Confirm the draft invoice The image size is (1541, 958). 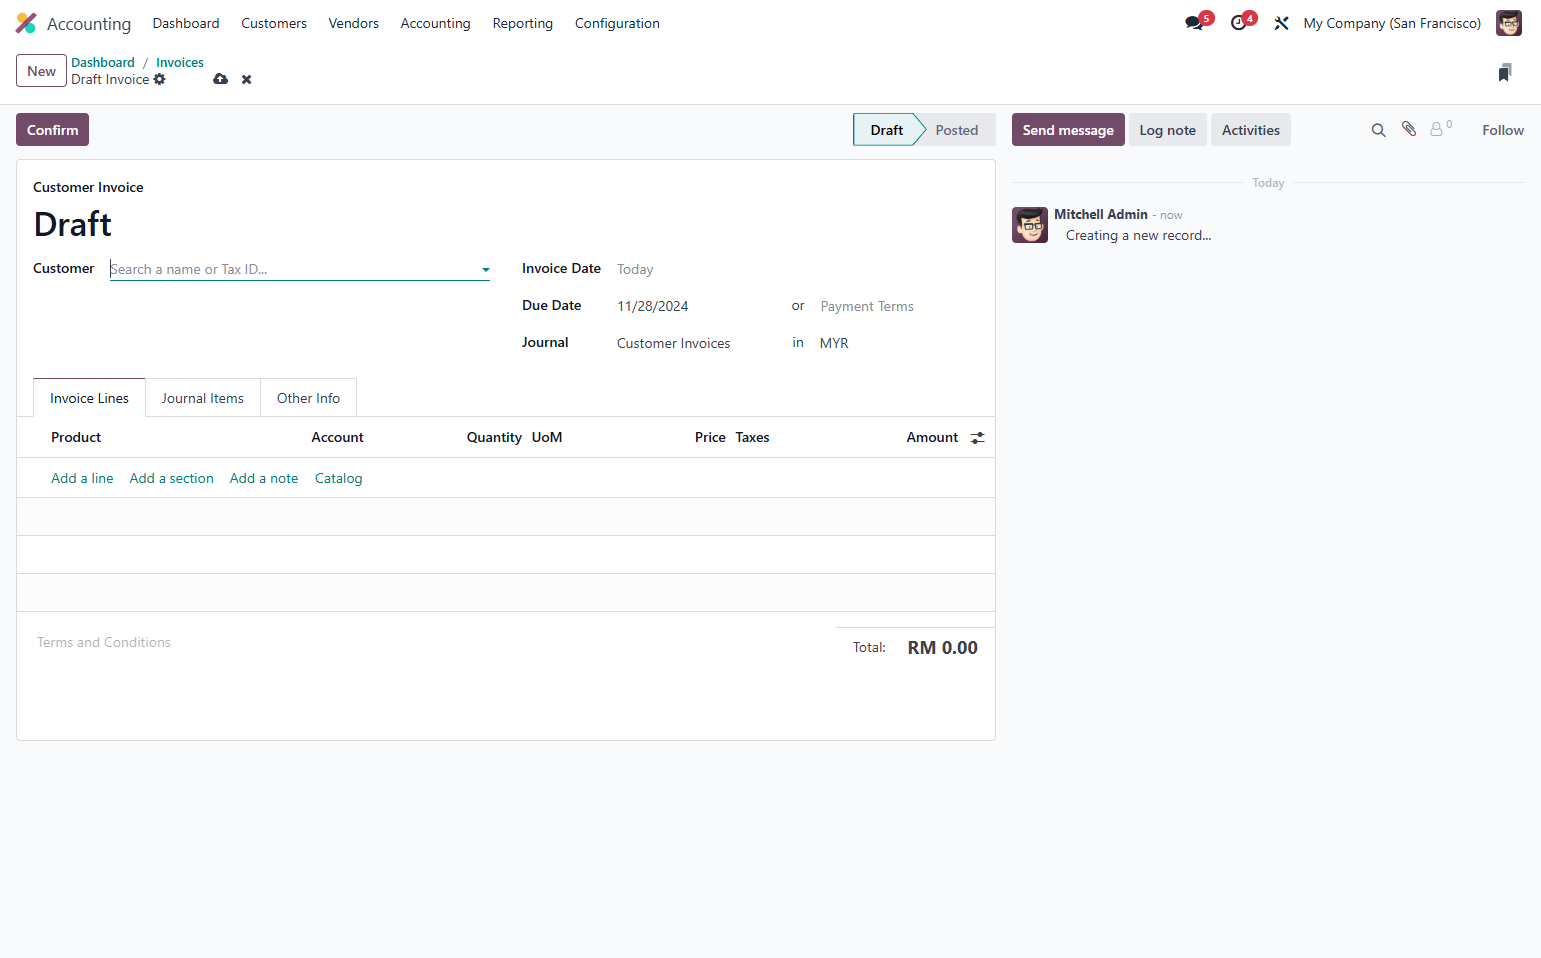click(52, 130)
